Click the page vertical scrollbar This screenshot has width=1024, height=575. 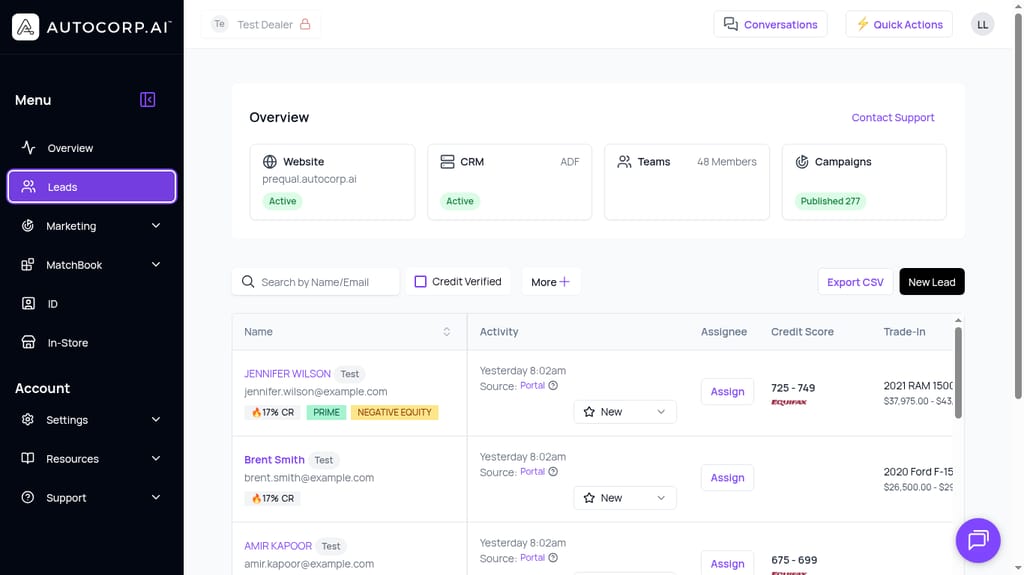[x=1017, y=206]
